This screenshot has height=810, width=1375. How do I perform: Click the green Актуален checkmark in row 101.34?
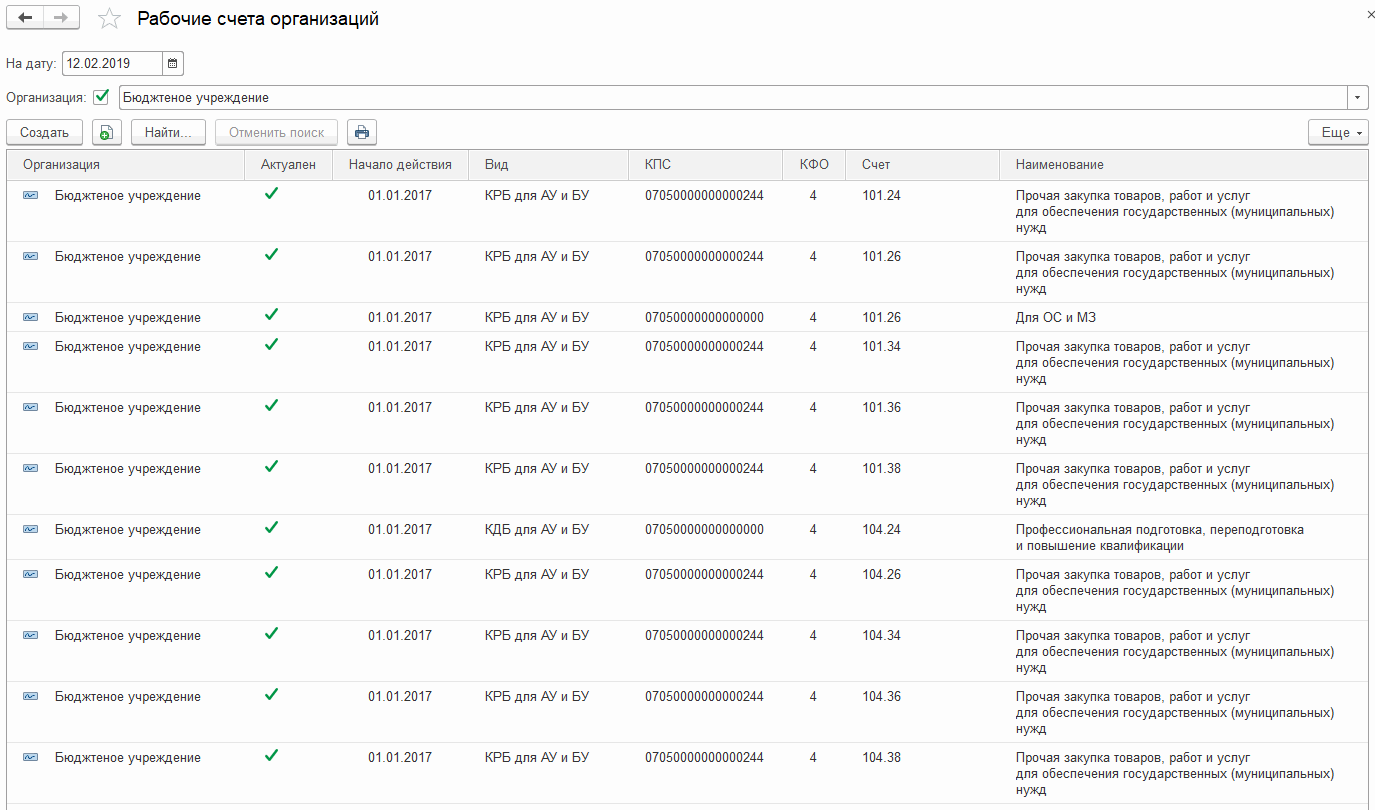pos(271,345)
